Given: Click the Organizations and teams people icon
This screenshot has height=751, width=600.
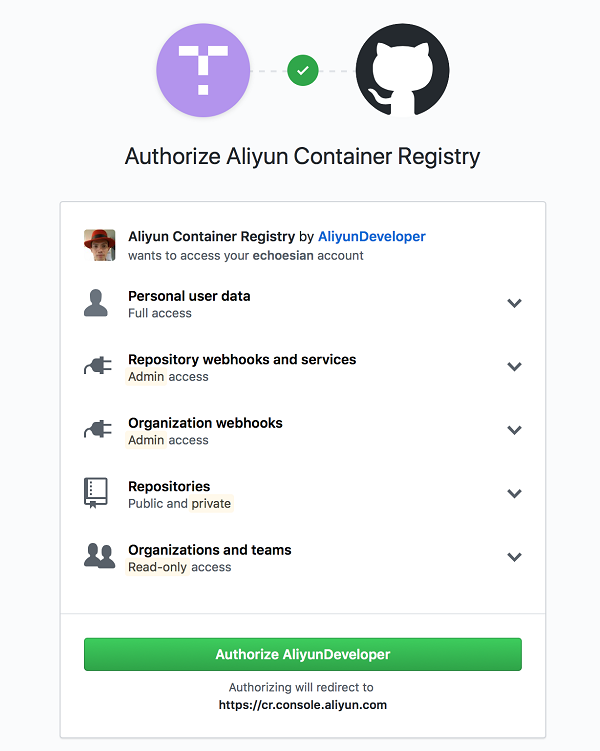Looking at the screenshot, I should (99, 557).
